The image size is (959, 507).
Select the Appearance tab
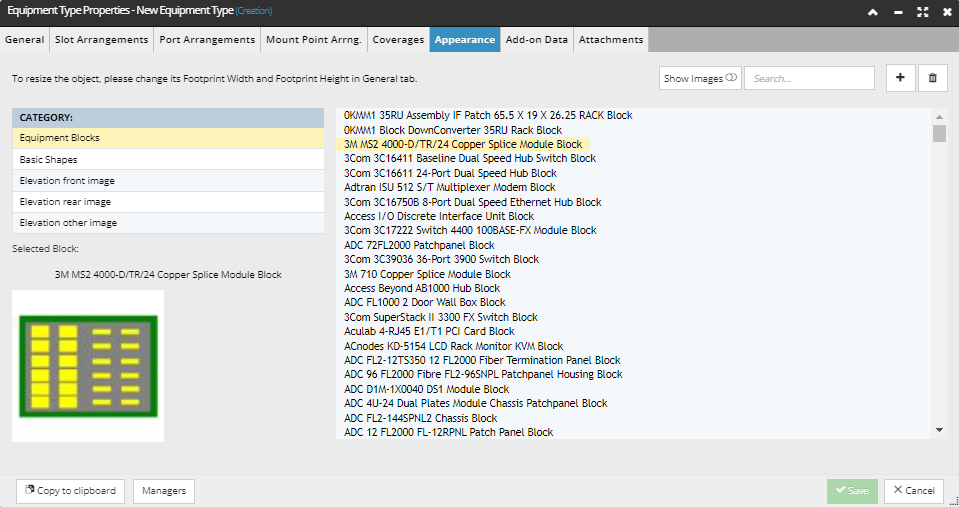[465, 39]
